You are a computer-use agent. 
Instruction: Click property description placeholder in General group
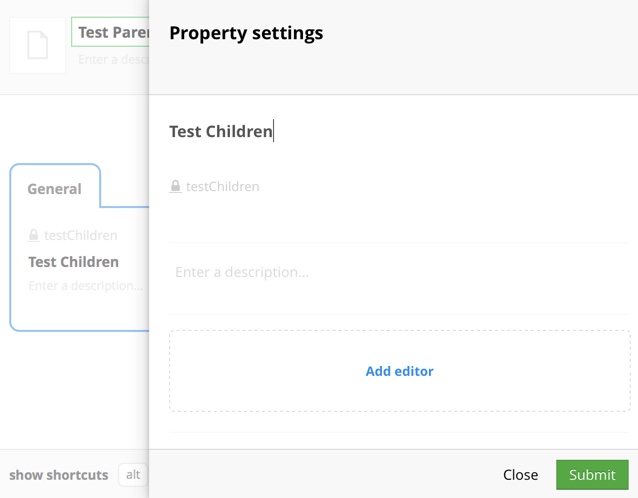click(85, 286)
